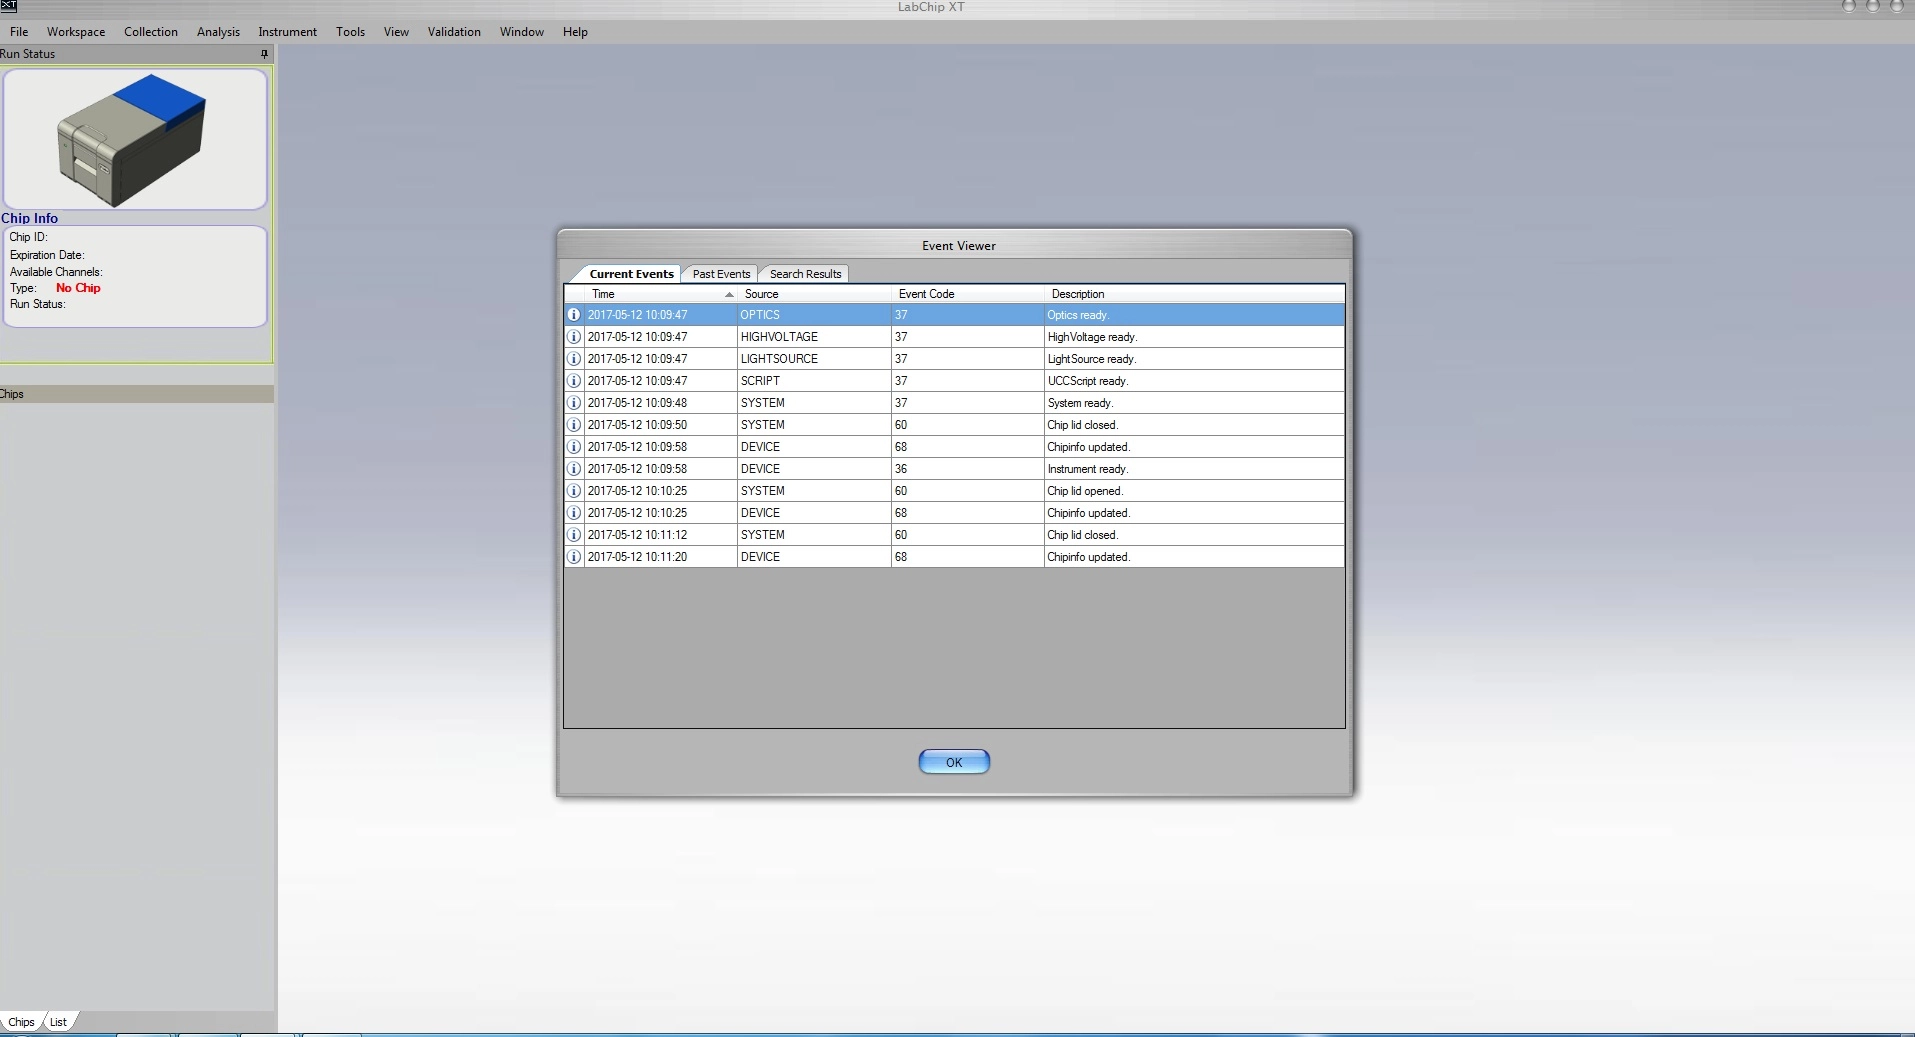Click the pin icon in the Run Status panel
The image size is (1915, 1037).
[264, 54]
